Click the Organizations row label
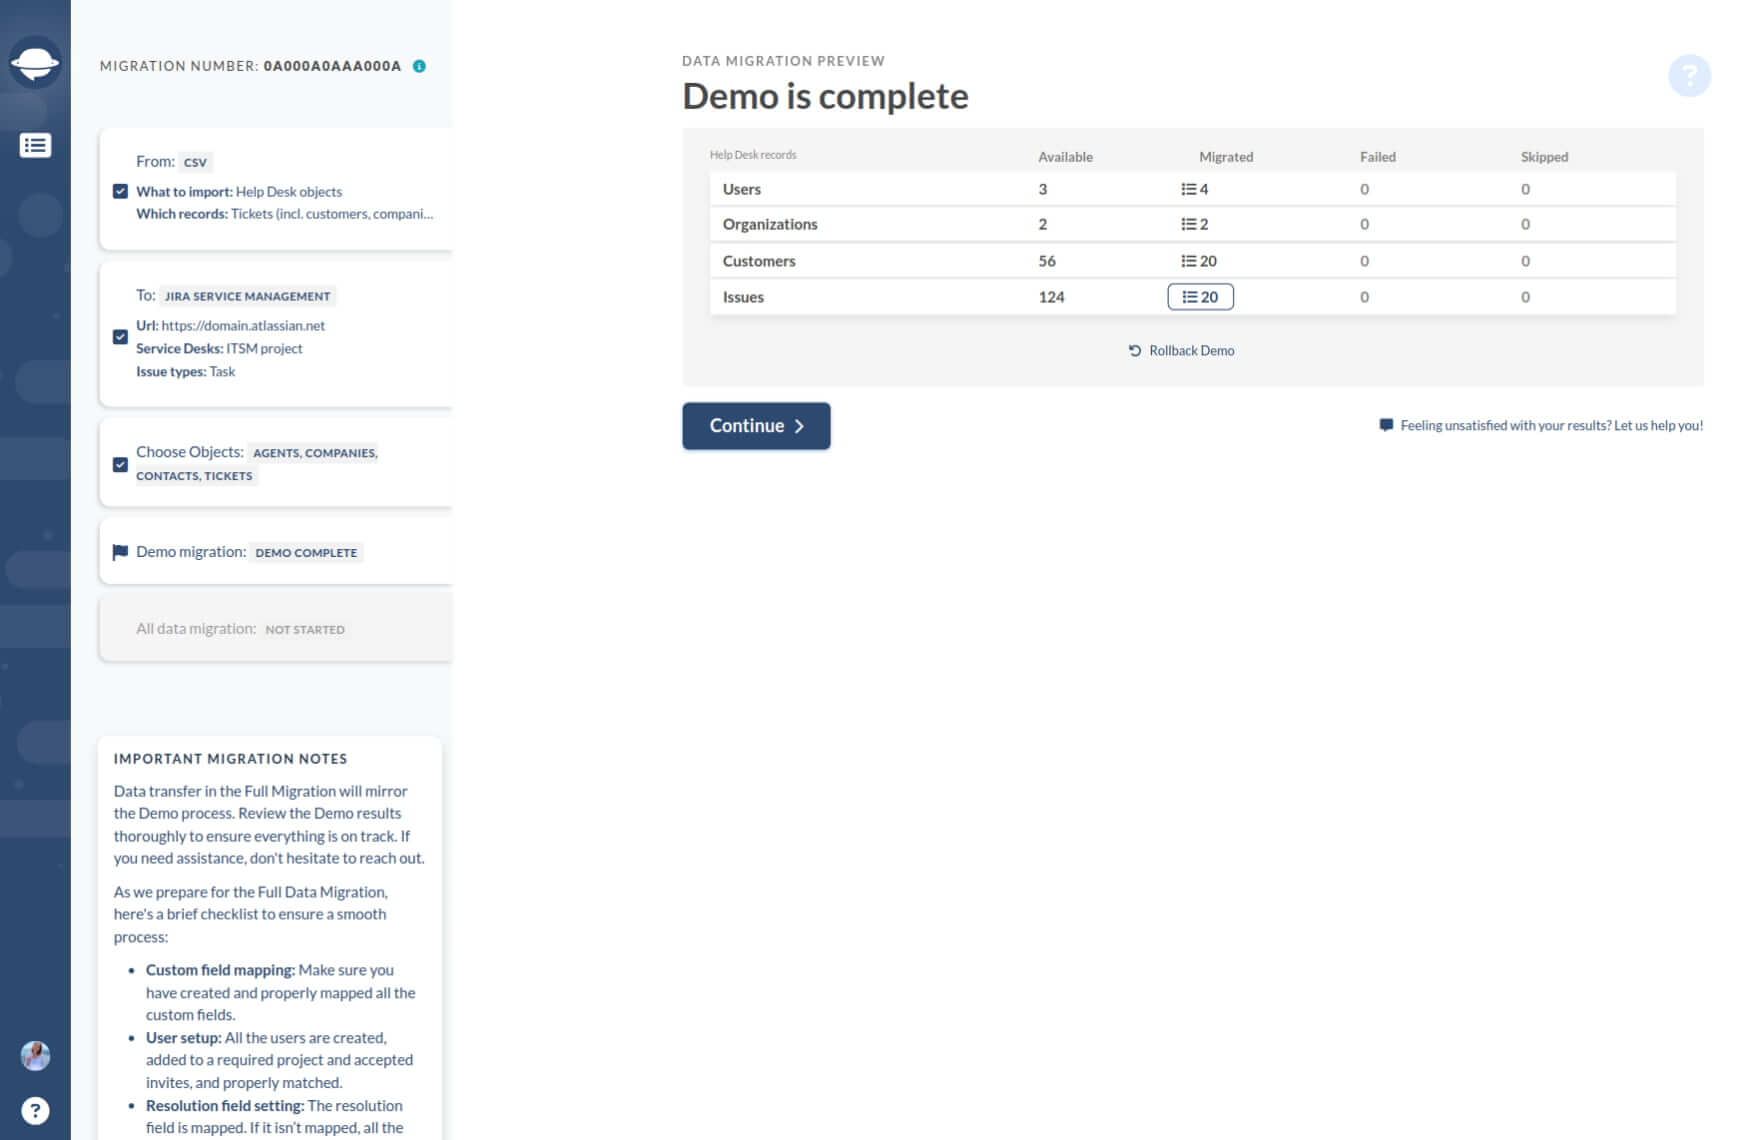Image resolution: width=1764 pixels, height=1140 pixels. tap(770, 224)
